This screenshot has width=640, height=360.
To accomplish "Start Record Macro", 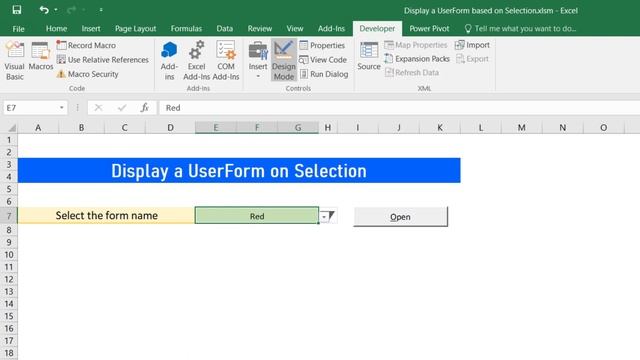I will (x=86, y=45).
